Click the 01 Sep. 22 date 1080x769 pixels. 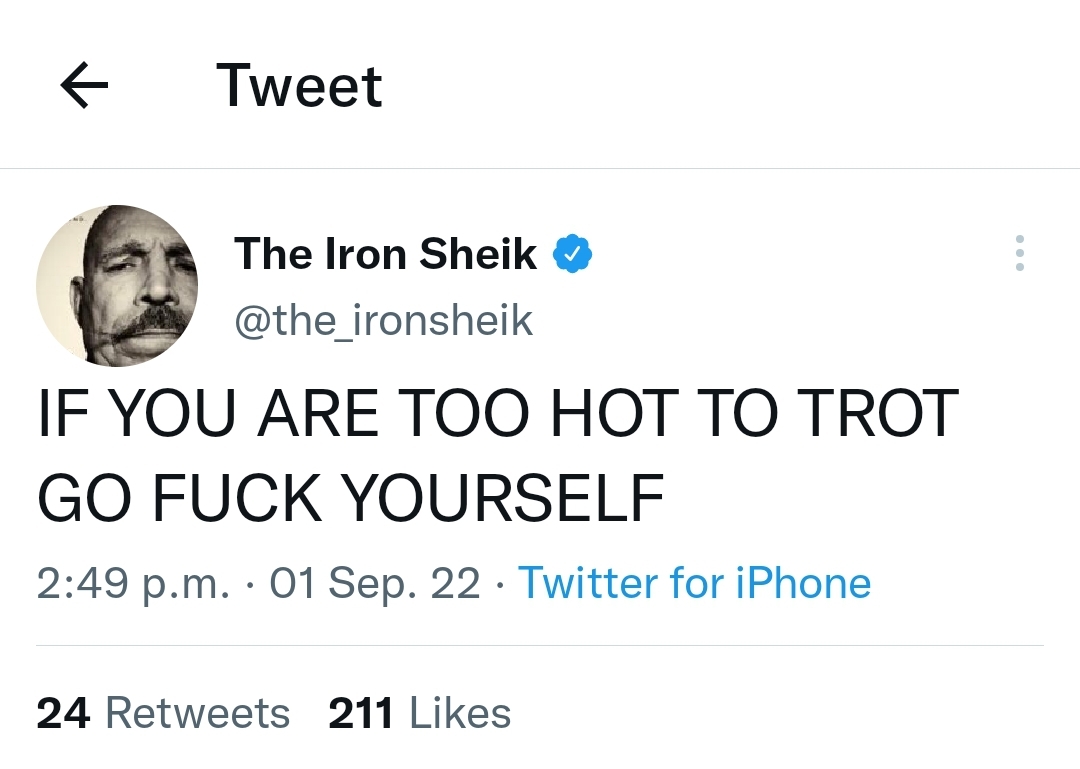click(375, 583)
